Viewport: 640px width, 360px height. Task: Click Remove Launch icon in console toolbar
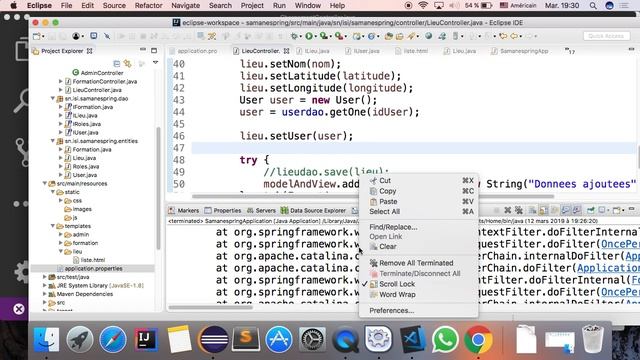(507, 210)
